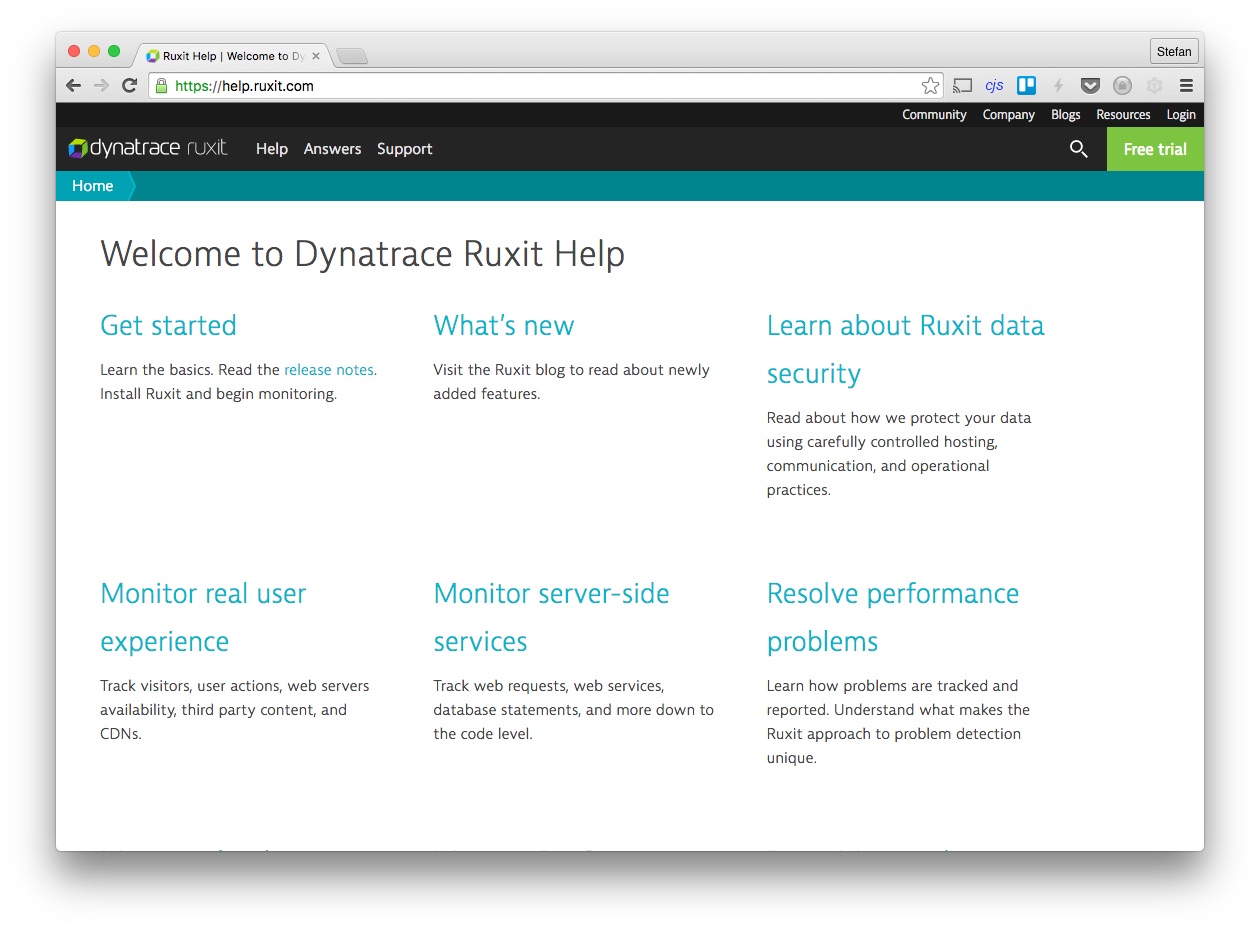Click the grey gear extension icon
The image size is (1260, 931).
click(1154, 86)
